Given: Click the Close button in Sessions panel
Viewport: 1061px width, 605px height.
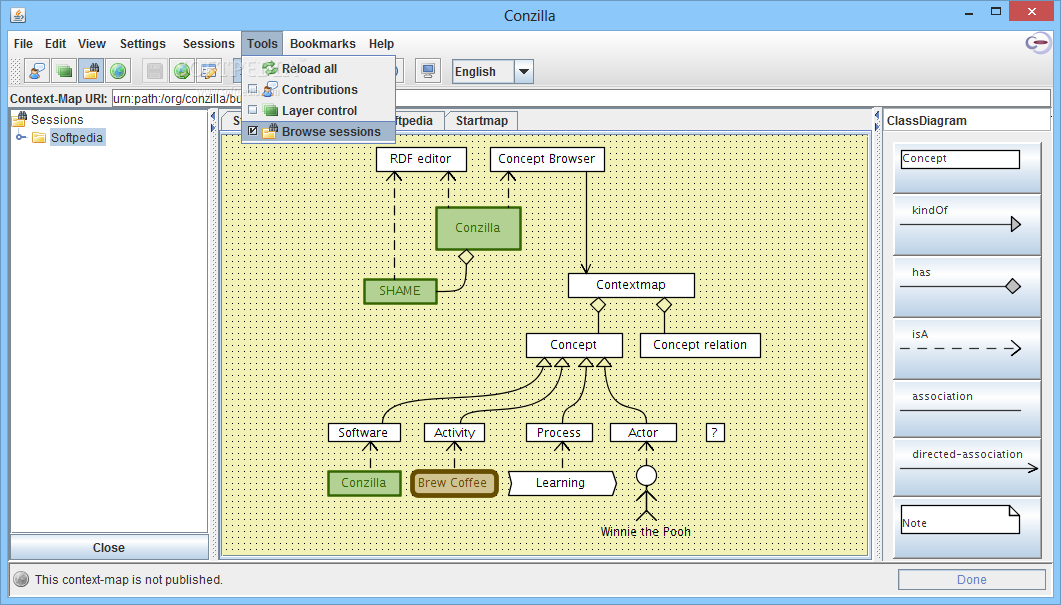Looking at the screenshot, I should pos(109,547).
